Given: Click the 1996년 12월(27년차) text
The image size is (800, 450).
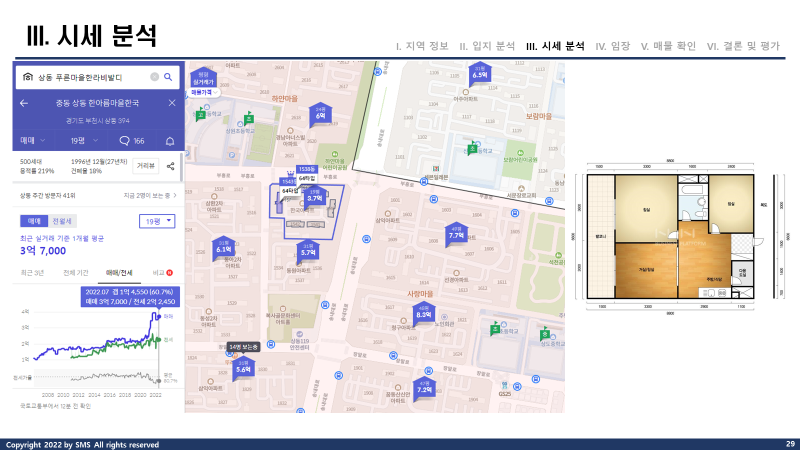Looking at the screenshot, I should tap(99, 162).
